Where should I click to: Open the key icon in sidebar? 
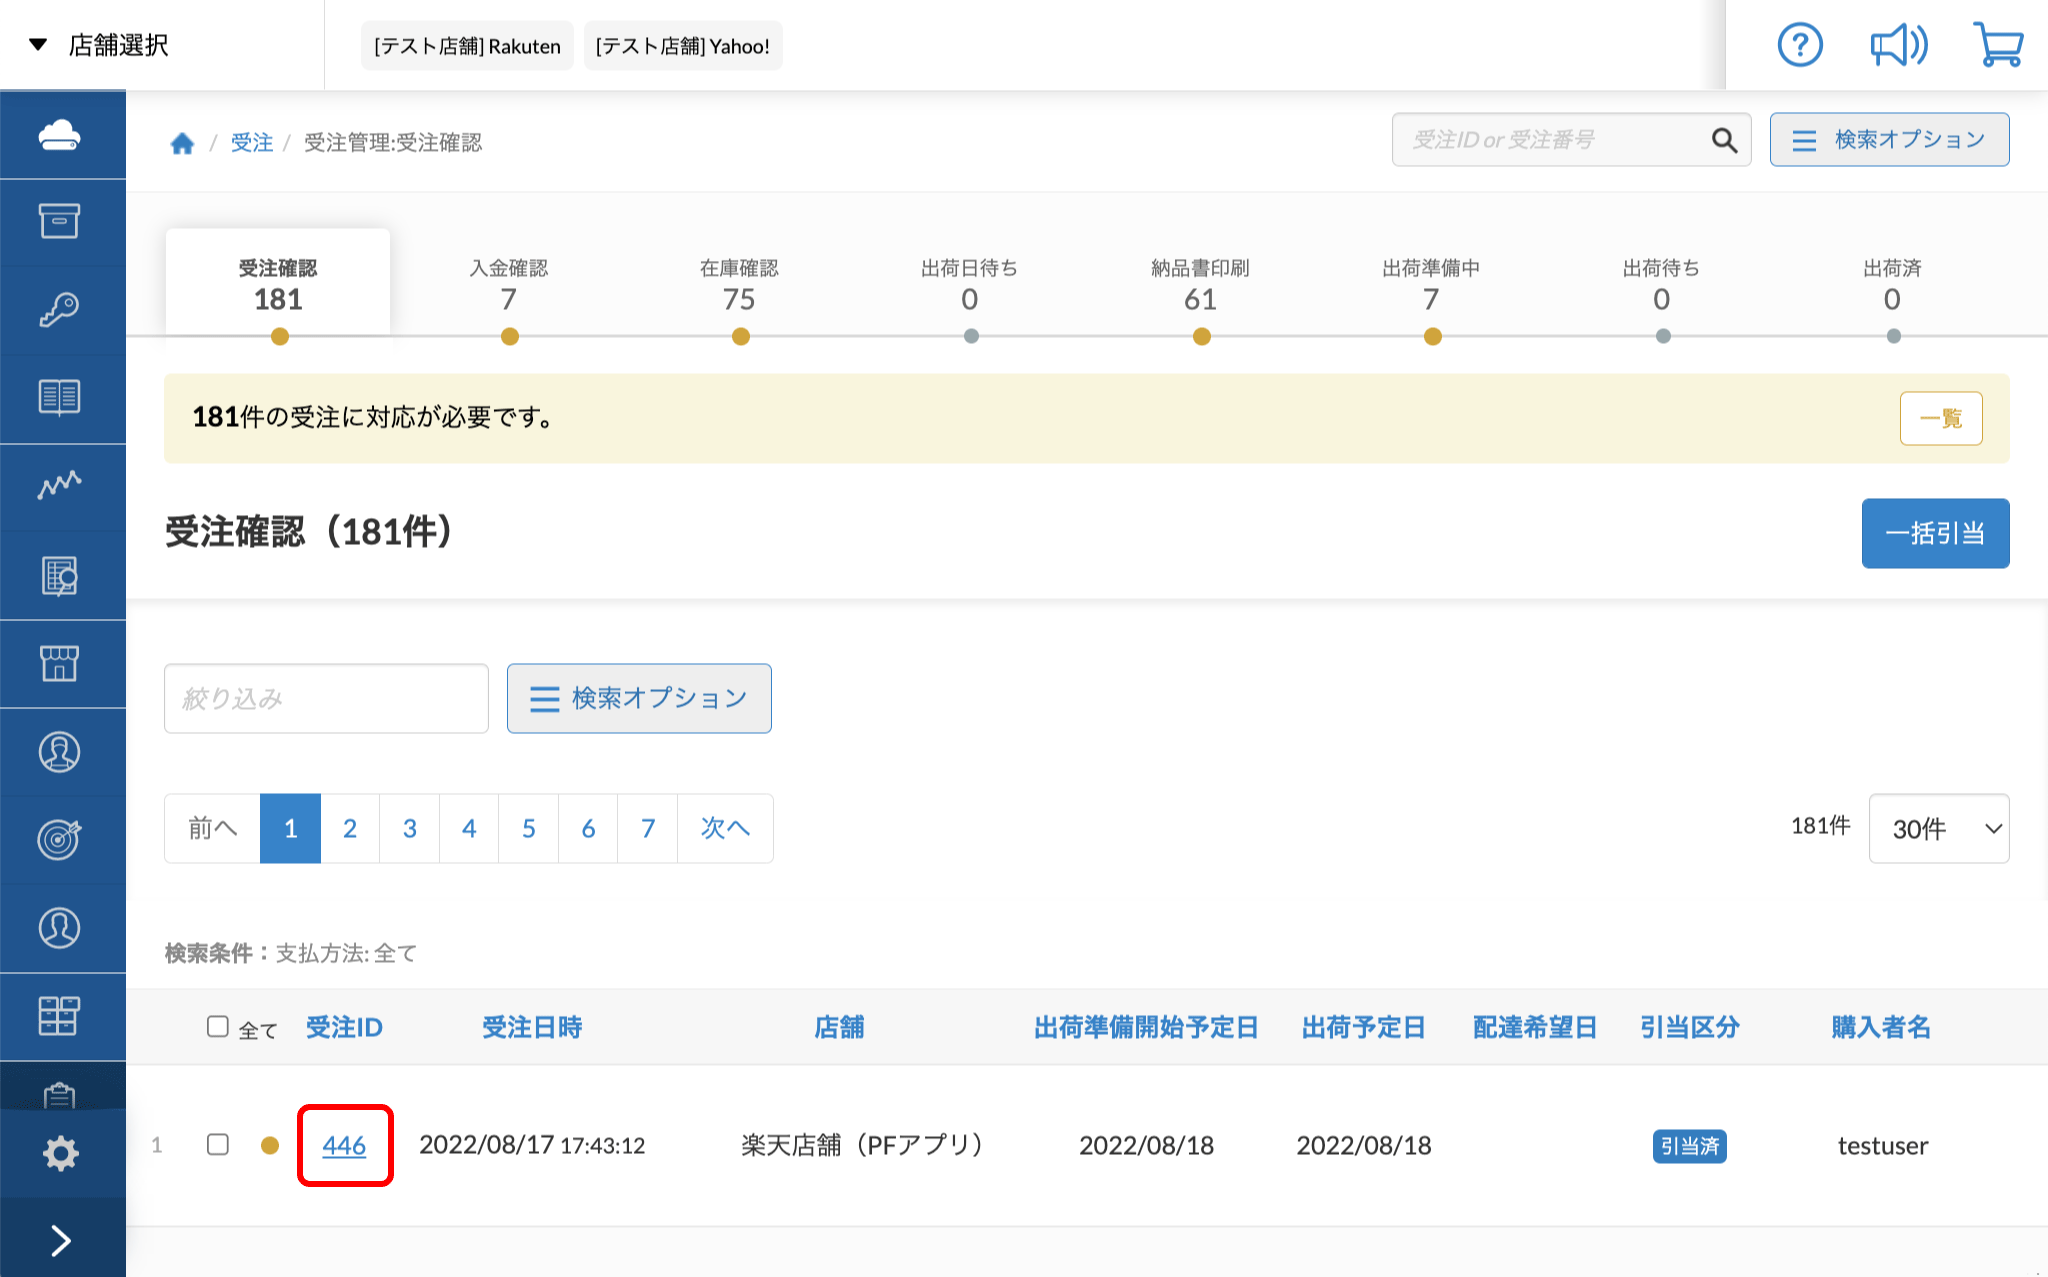tap(60, 310)
